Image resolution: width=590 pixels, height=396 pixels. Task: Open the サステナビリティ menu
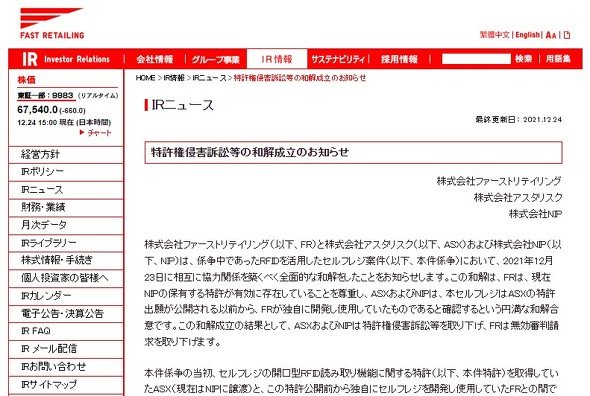[338, 59]
